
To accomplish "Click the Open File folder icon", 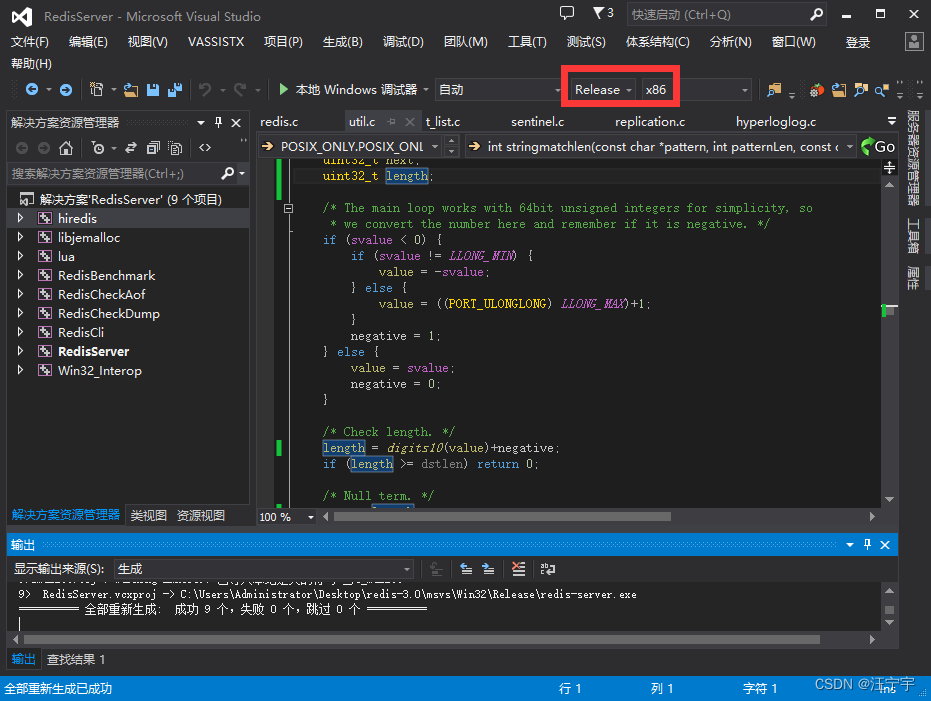I will point(131,90).
